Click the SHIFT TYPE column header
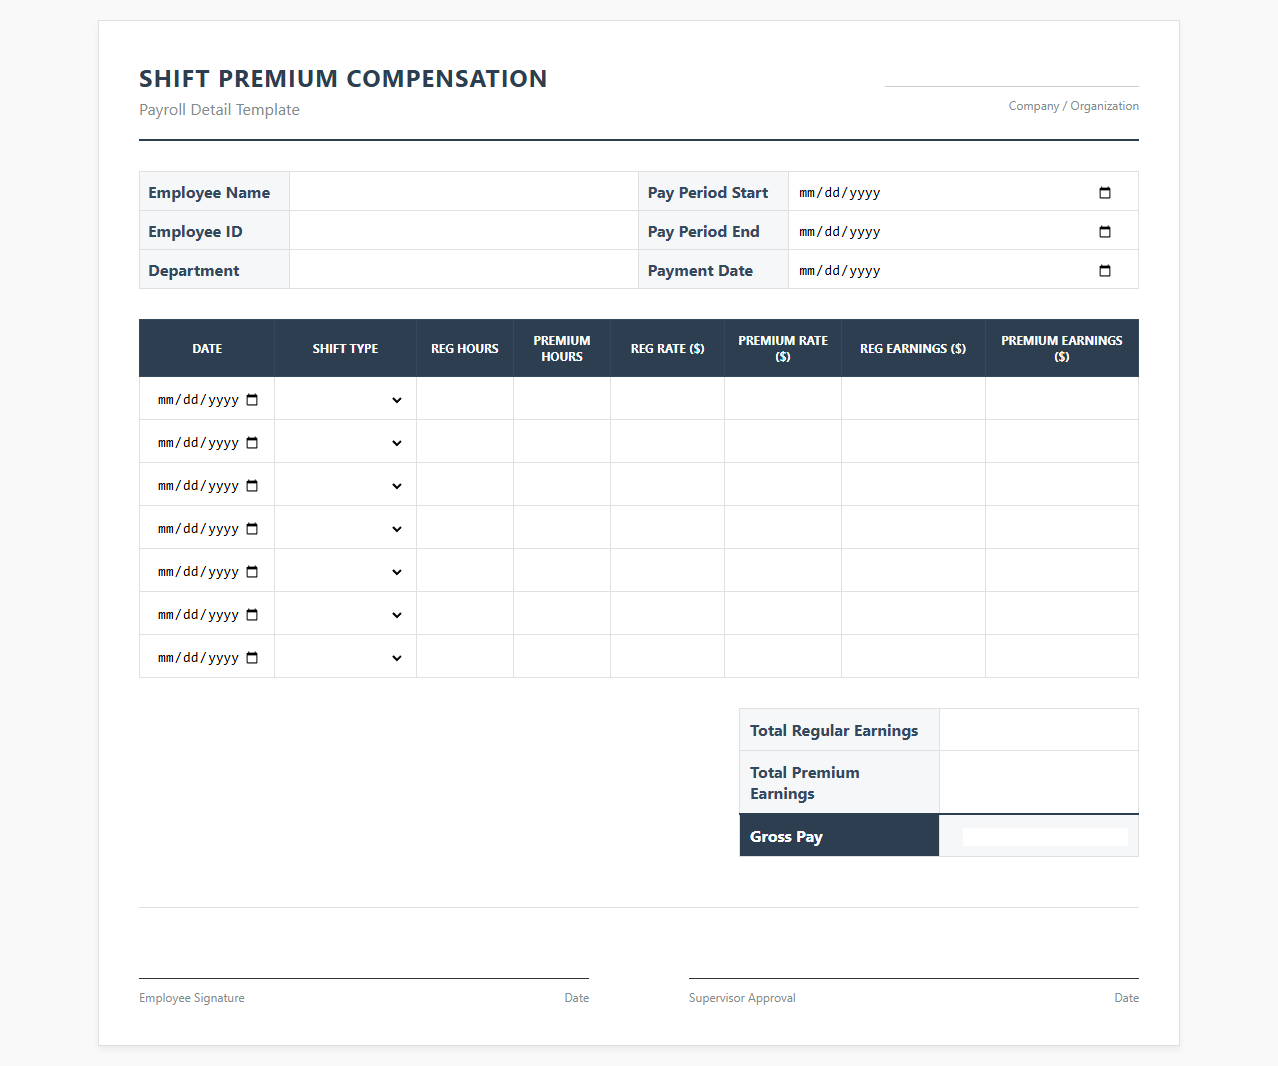 (x=345, y=348)
